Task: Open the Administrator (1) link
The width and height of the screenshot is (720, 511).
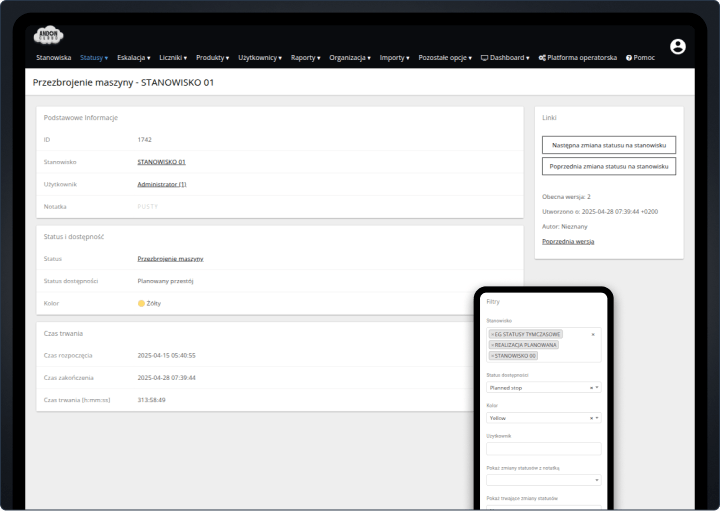Action: [x=162, y=185]
